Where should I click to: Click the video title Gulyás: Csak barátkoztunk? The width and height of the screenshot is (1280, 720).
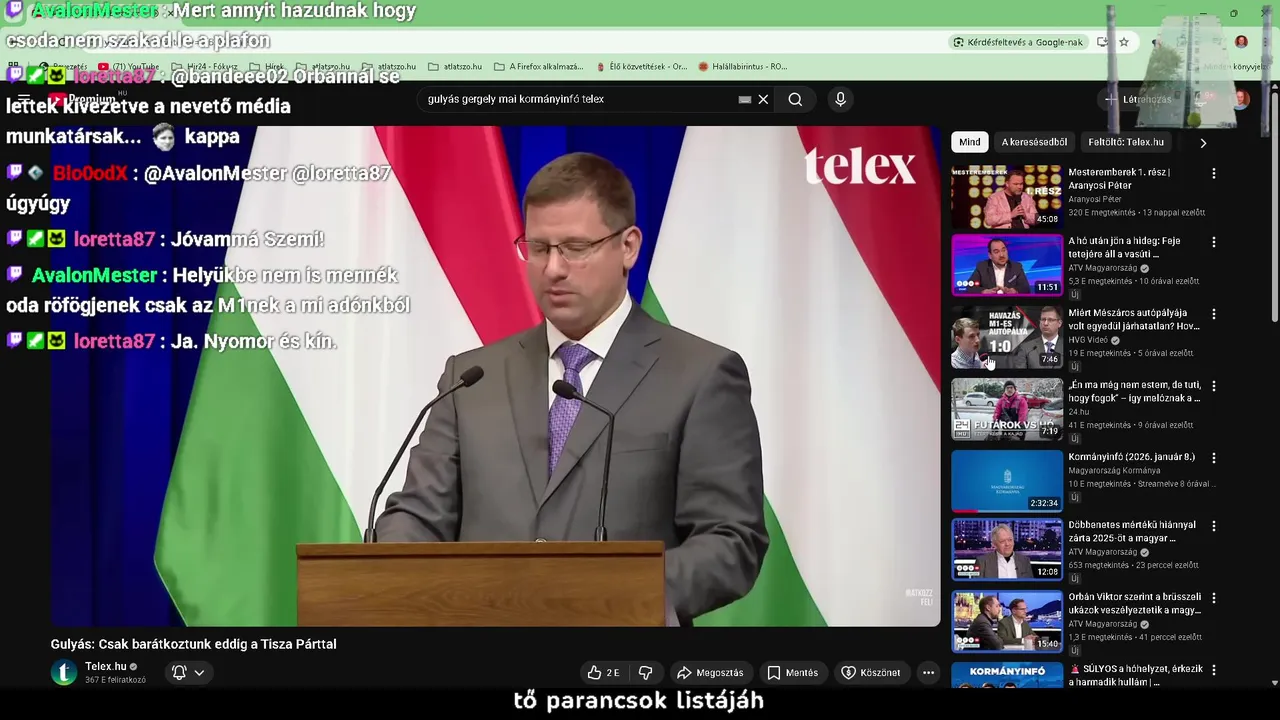[193, 644]
